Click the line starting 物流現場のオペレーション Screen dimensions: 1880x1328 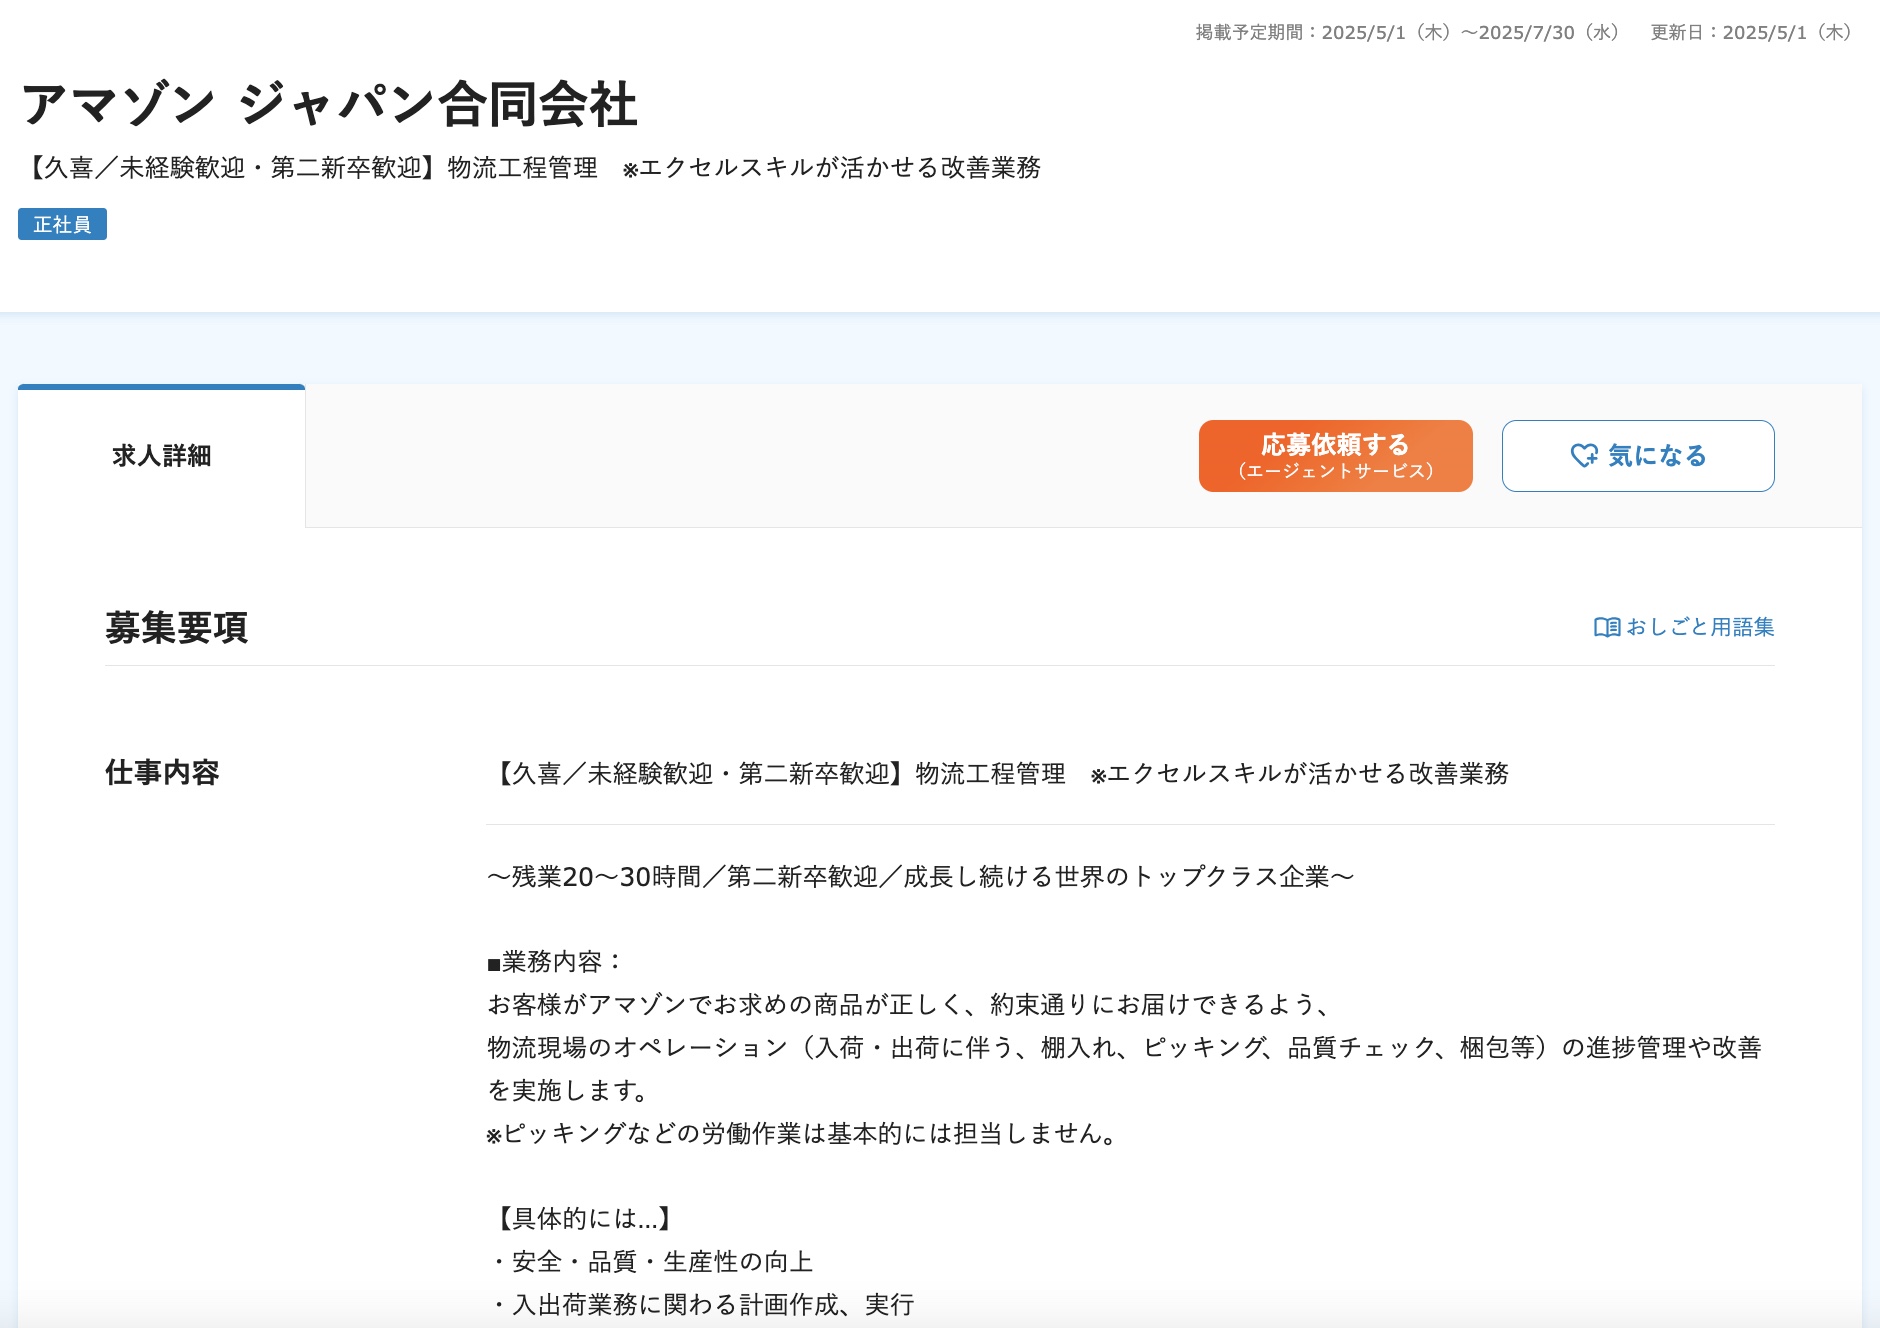coord(1125,1048)
